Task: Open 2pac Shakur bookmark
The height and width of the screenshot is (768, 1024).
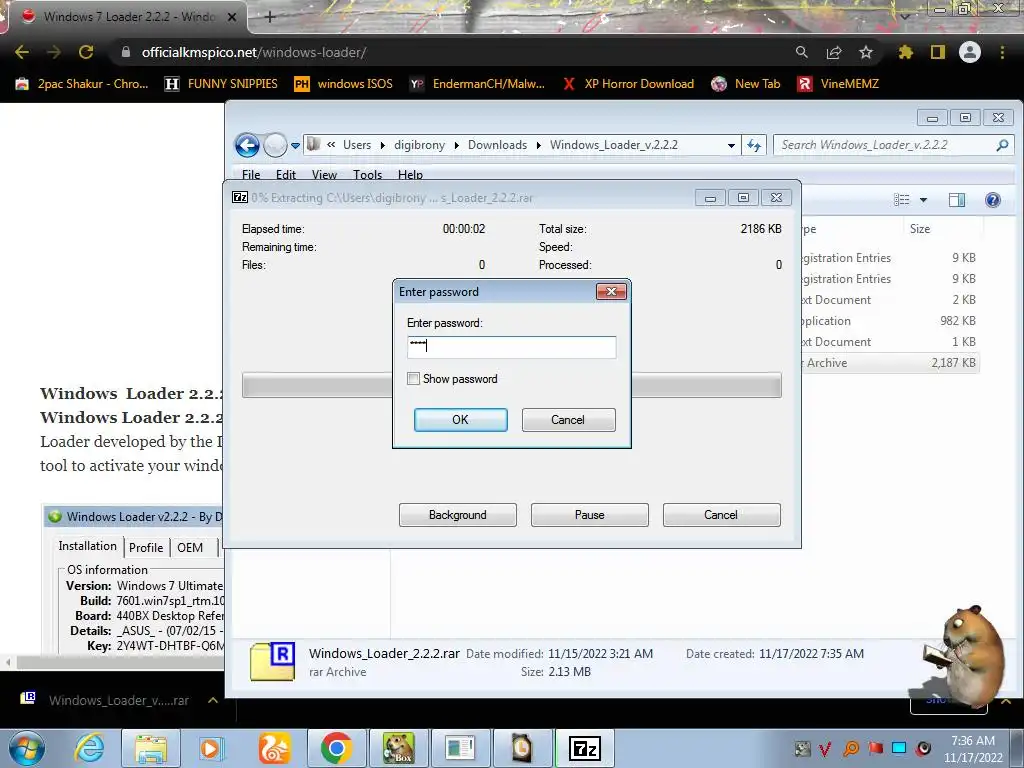Action: tap(81, 84)
